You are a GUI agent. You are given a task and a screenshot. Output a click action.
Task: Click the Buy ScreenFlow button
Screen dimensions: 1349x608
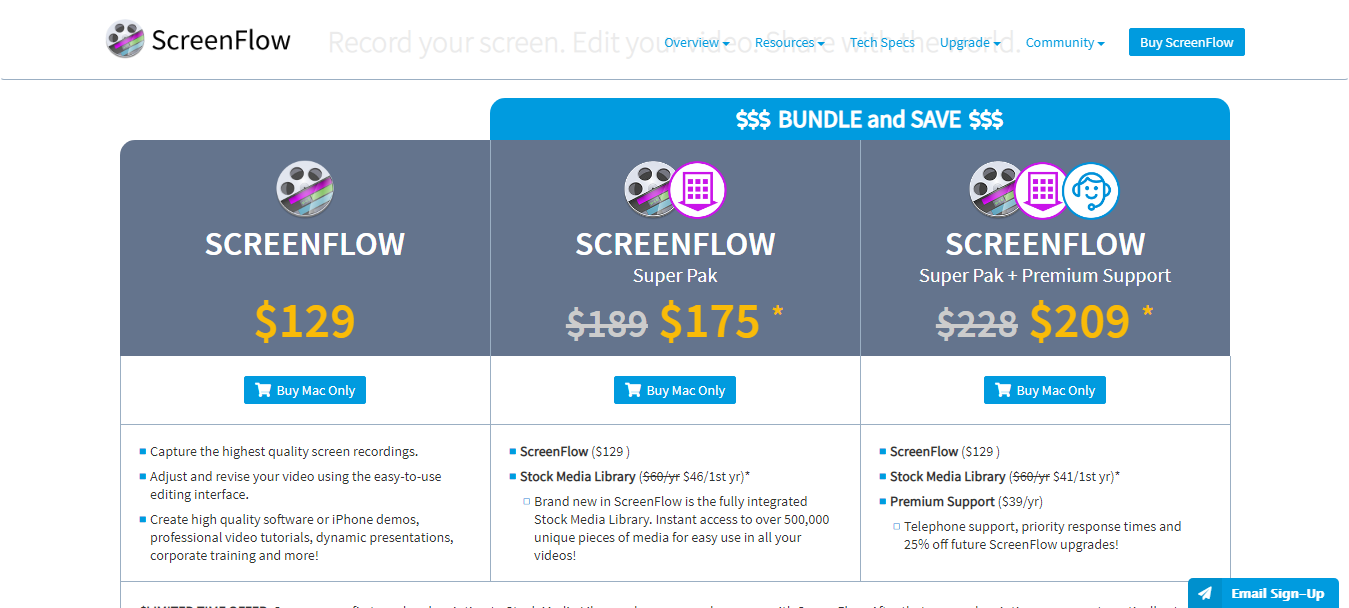click(1186, 41)
